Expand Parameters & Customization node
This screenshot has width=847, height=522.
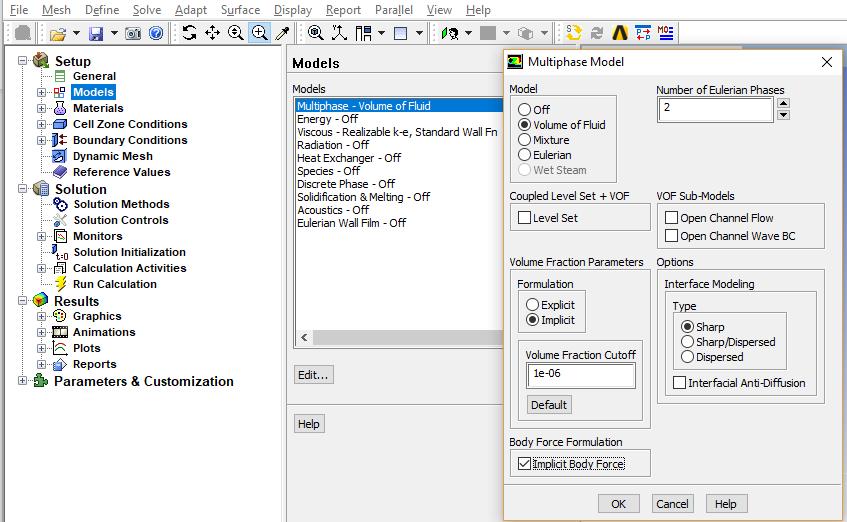pos(22,380)
